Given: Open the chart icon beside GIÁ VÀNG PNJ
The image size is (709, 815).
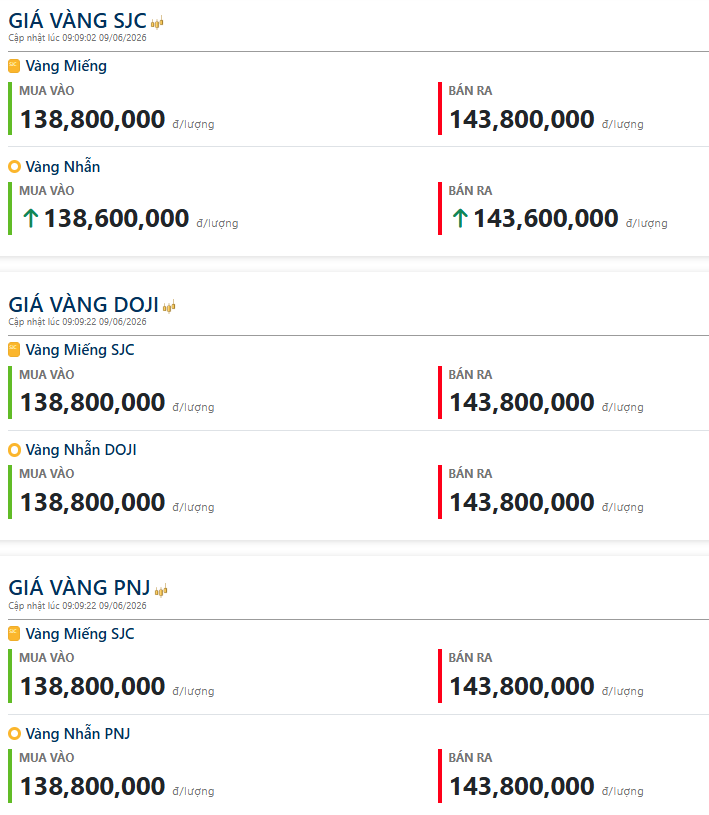Looking at the screenshot, I should [161, 590].
